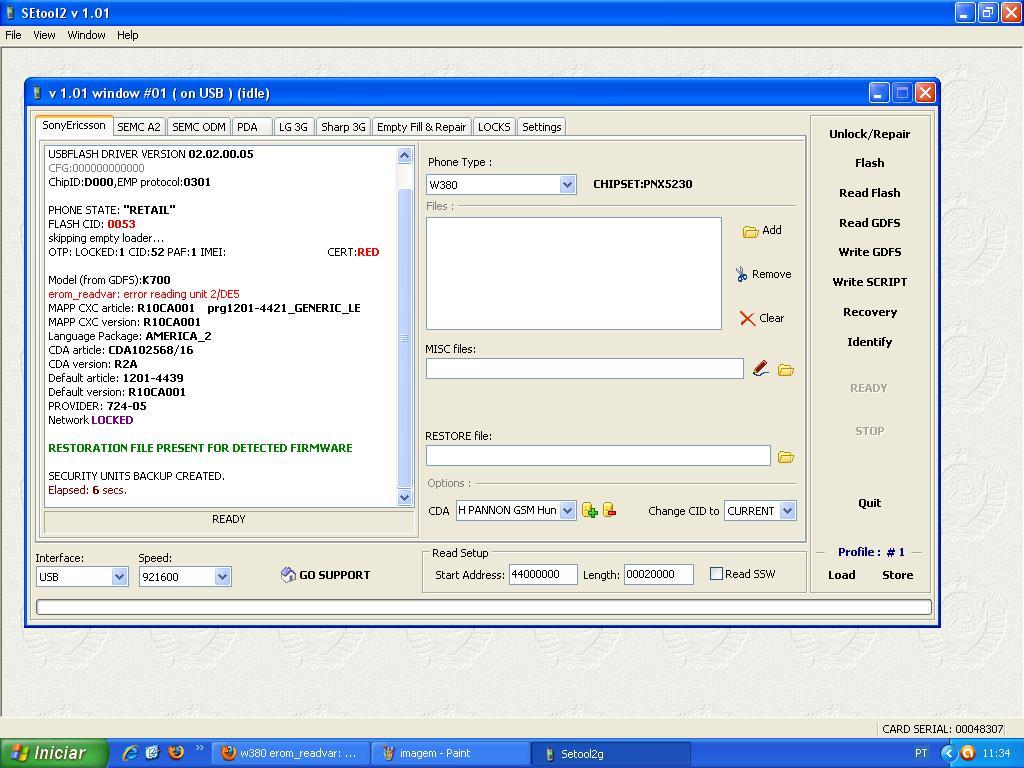The width and height of the screenshot is (1024, 768).
Task: Click the Length input field
Action: [658, 575]
